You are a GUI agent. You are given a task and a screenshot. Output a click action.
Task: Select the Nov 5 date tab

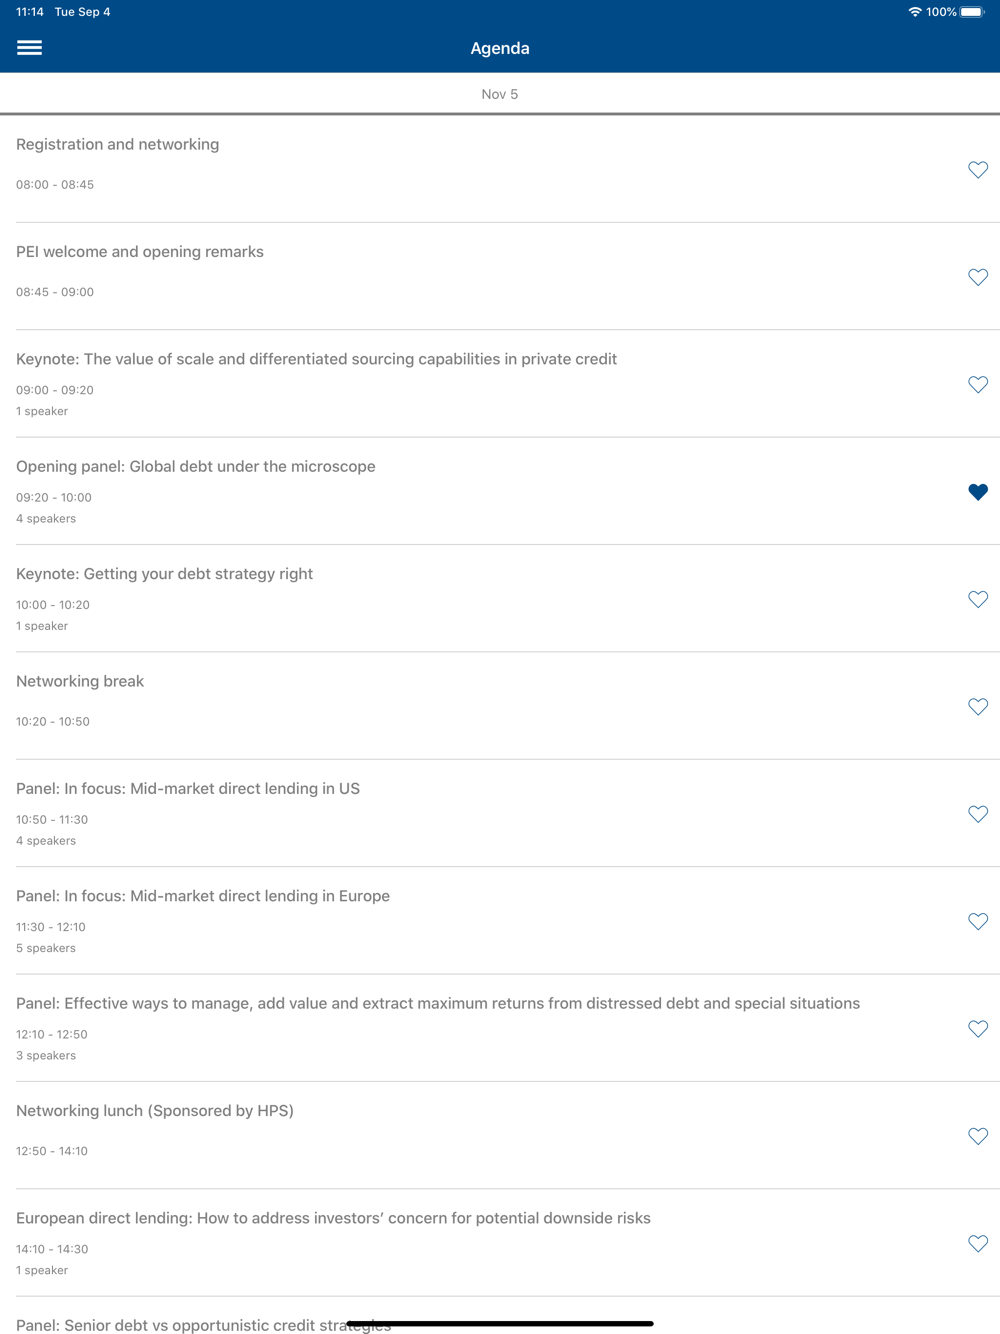[500, 94]
